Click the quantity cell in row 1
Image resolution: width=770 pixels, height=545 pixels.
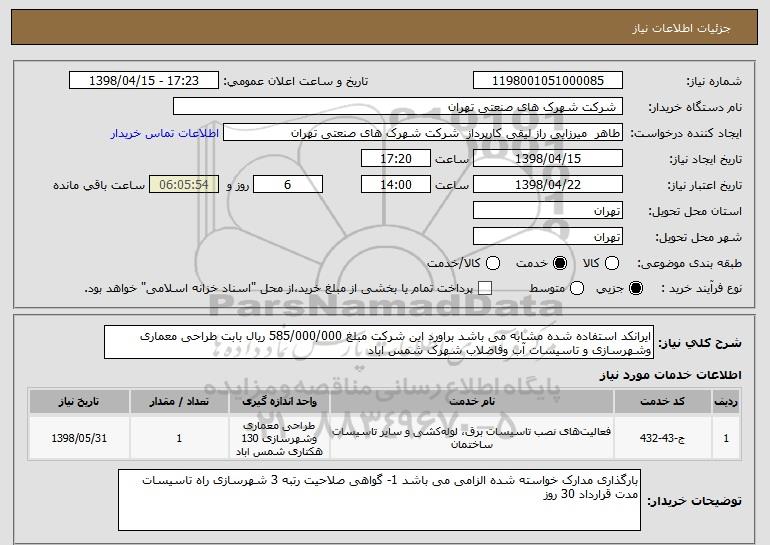coord(179,438)
